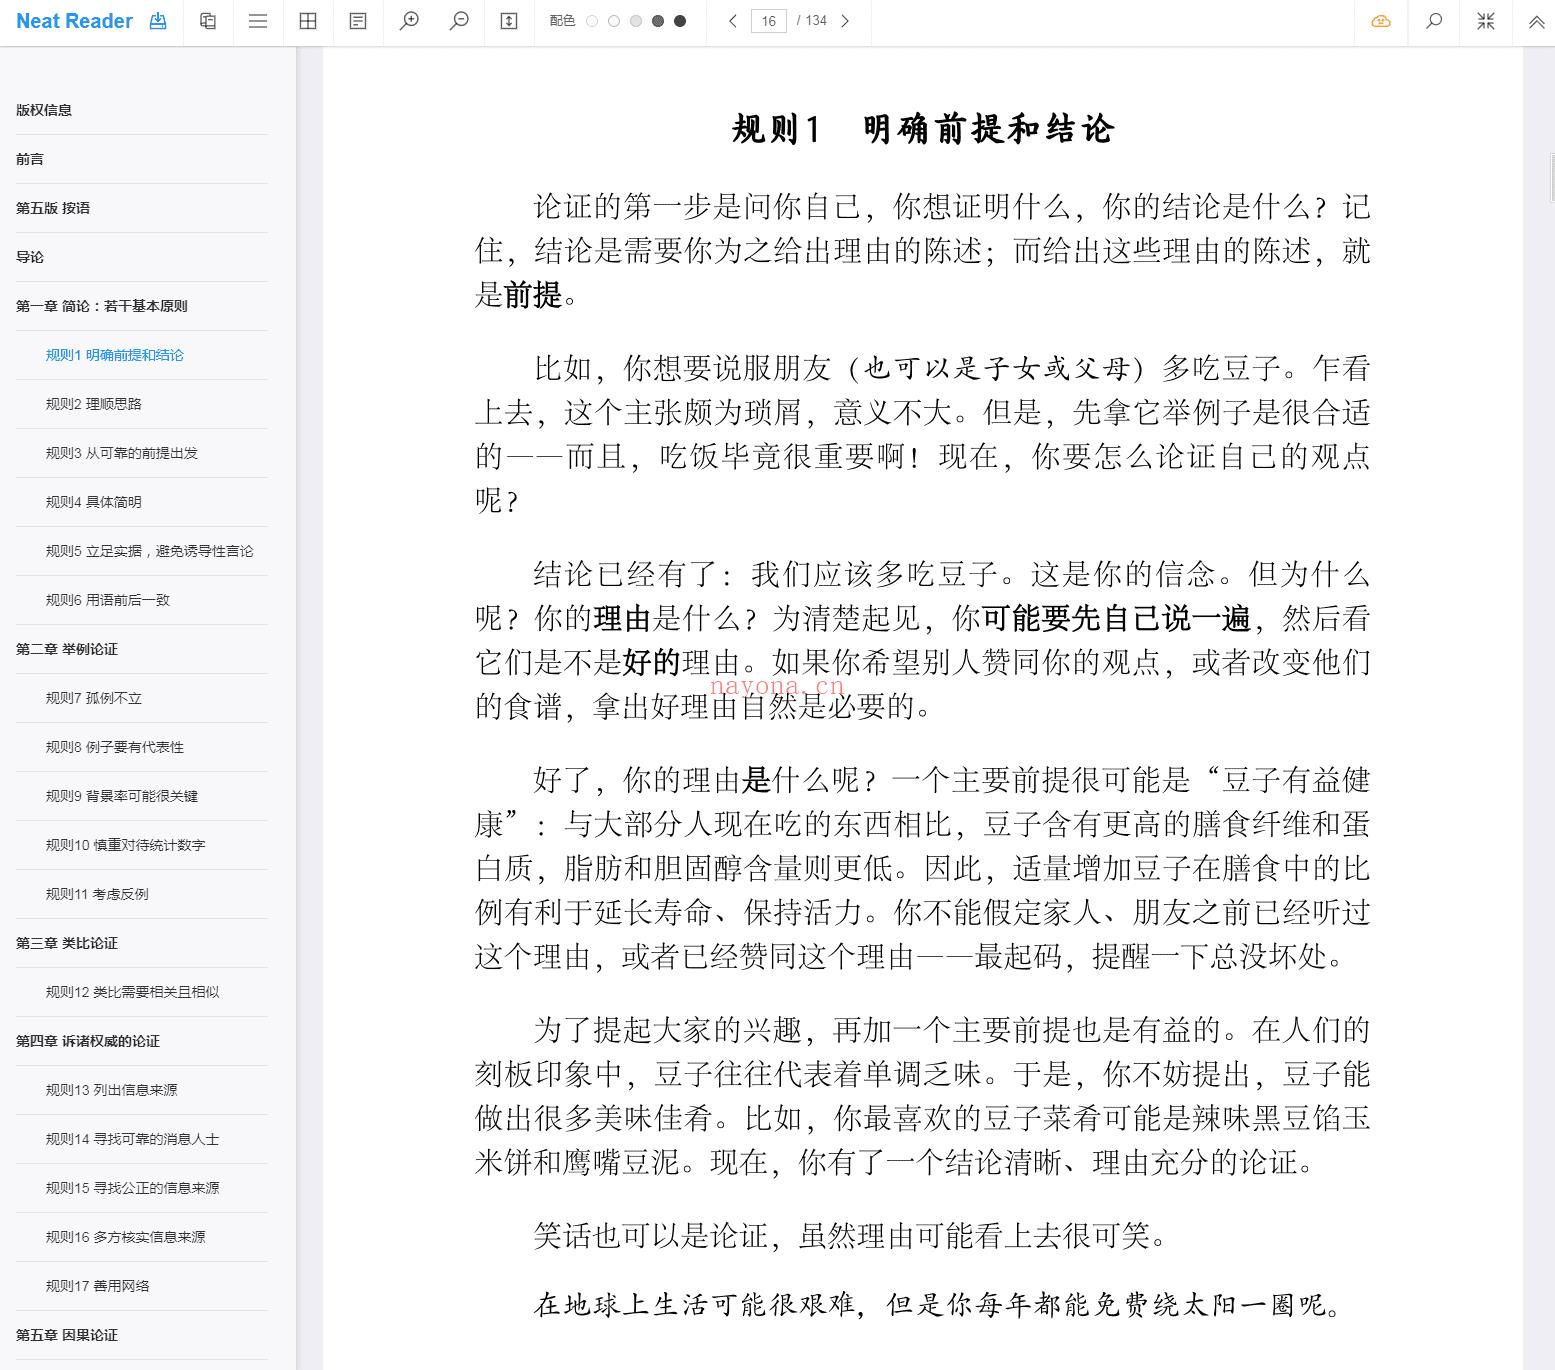Select the black color scheme dot
The height and width of the screenshot is (1370, 1555).
680,21
